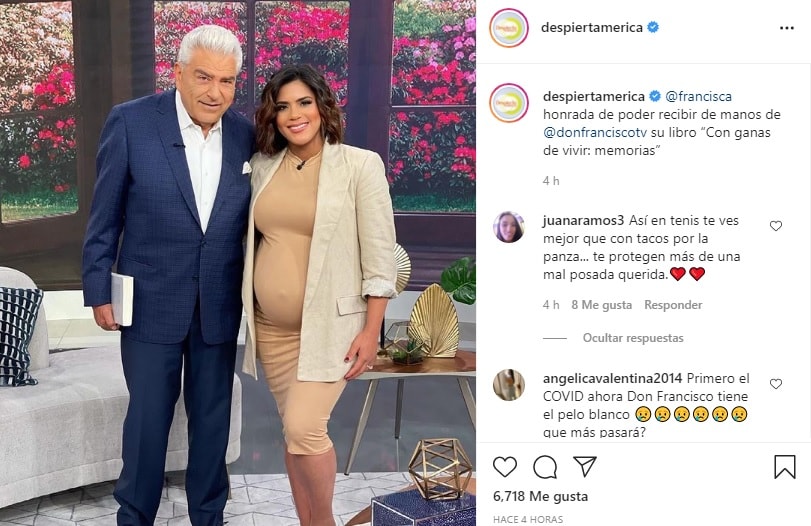Image resolution: width=811 pixels, height=526 pixels.
Task: Open @francisca mention link
Action: point(698,97)
